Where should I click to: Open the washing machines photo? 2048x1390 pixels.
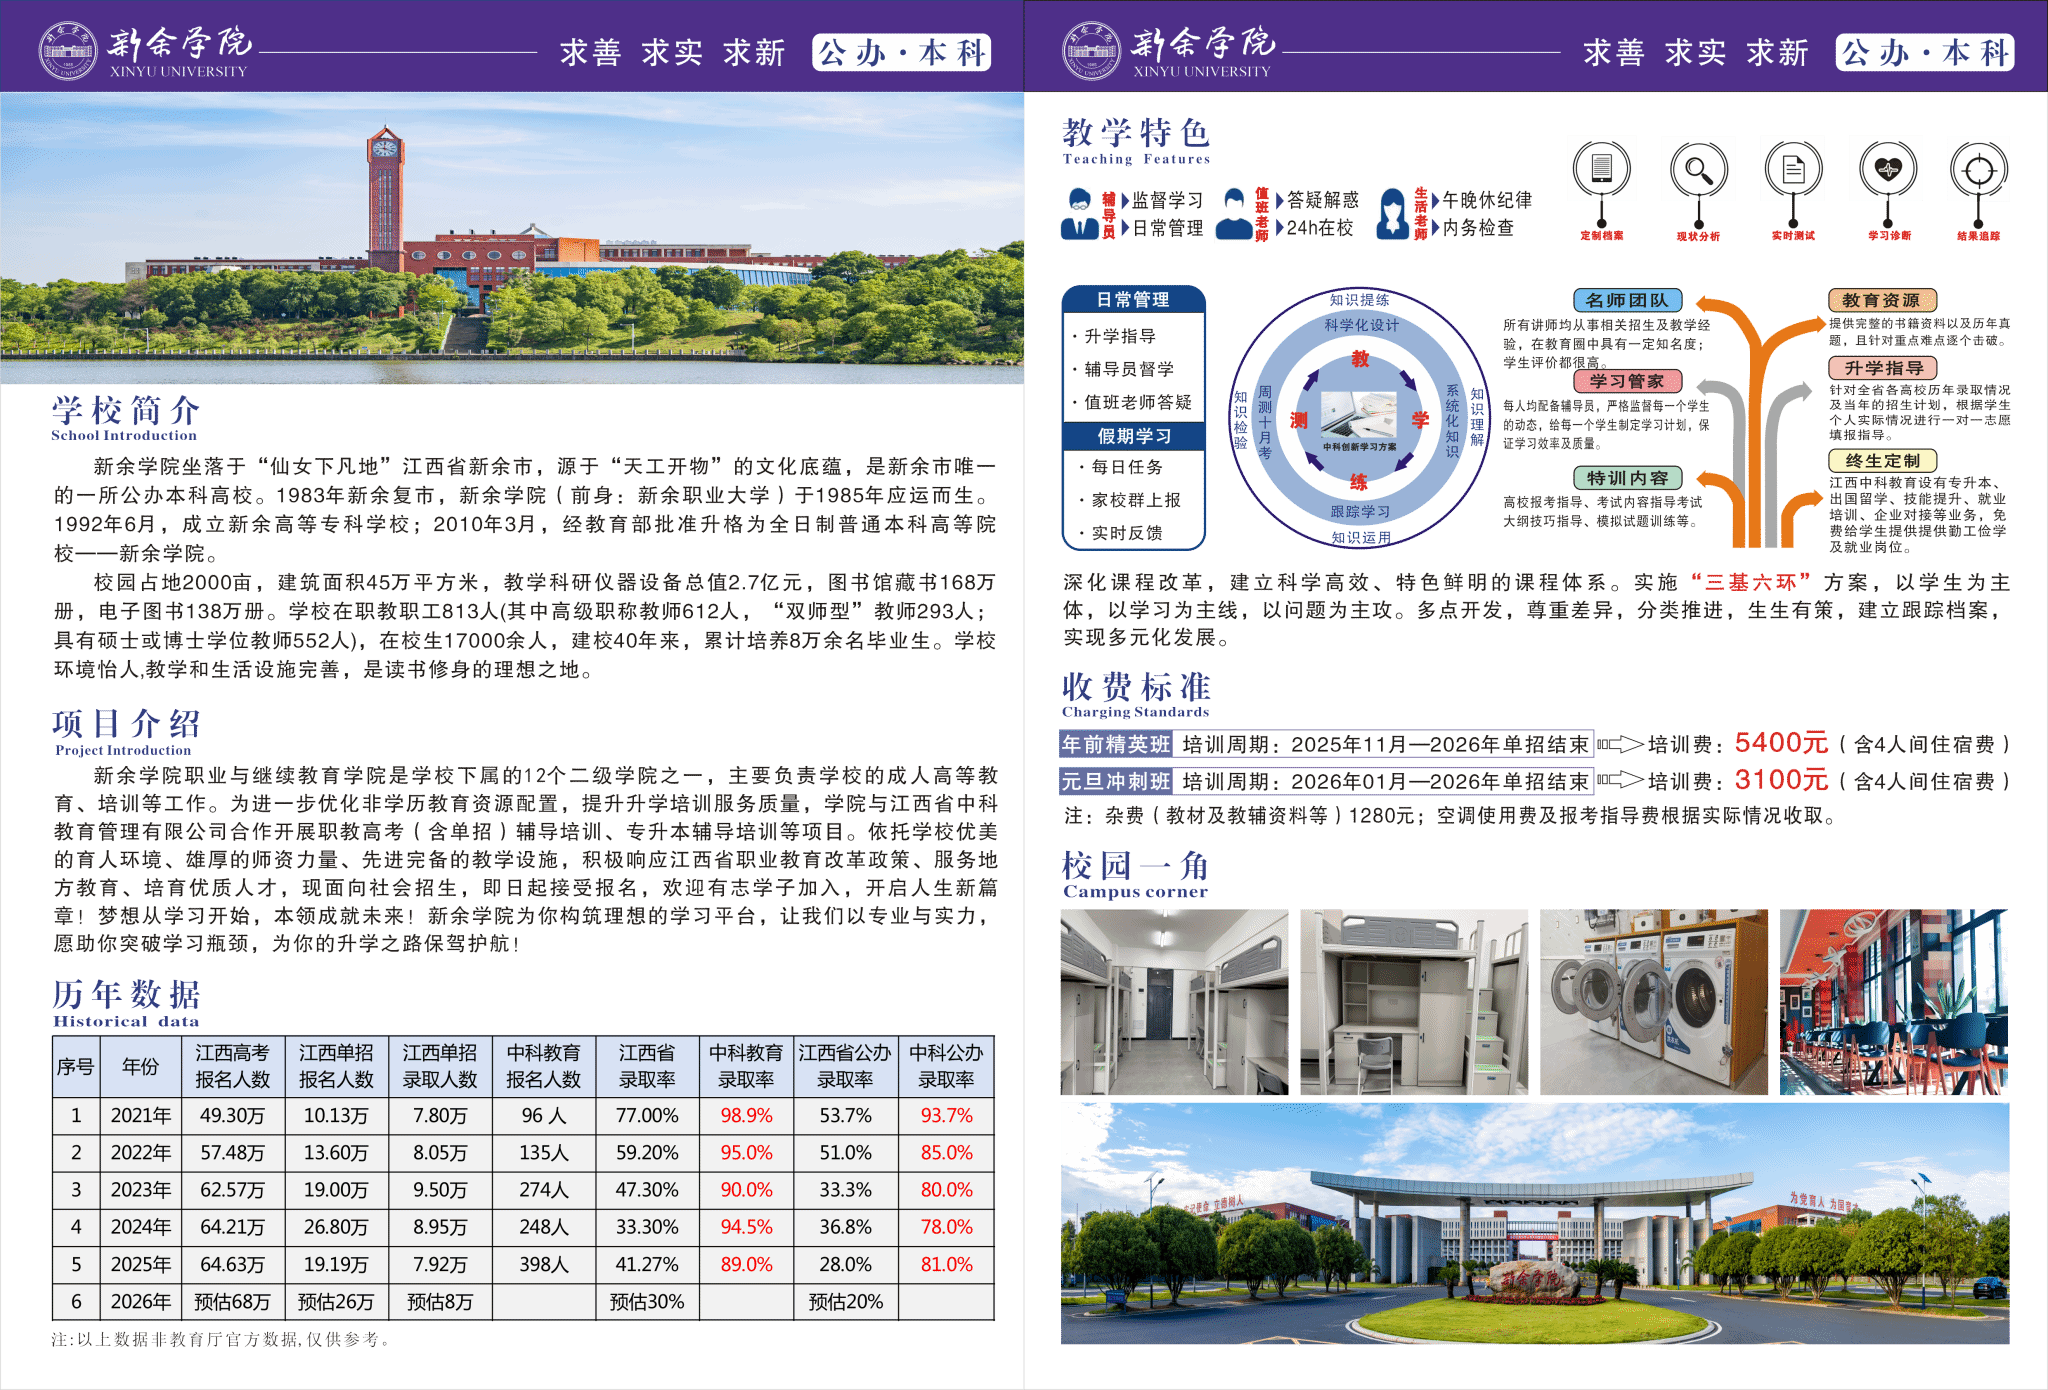(x=1653, y=1001)
